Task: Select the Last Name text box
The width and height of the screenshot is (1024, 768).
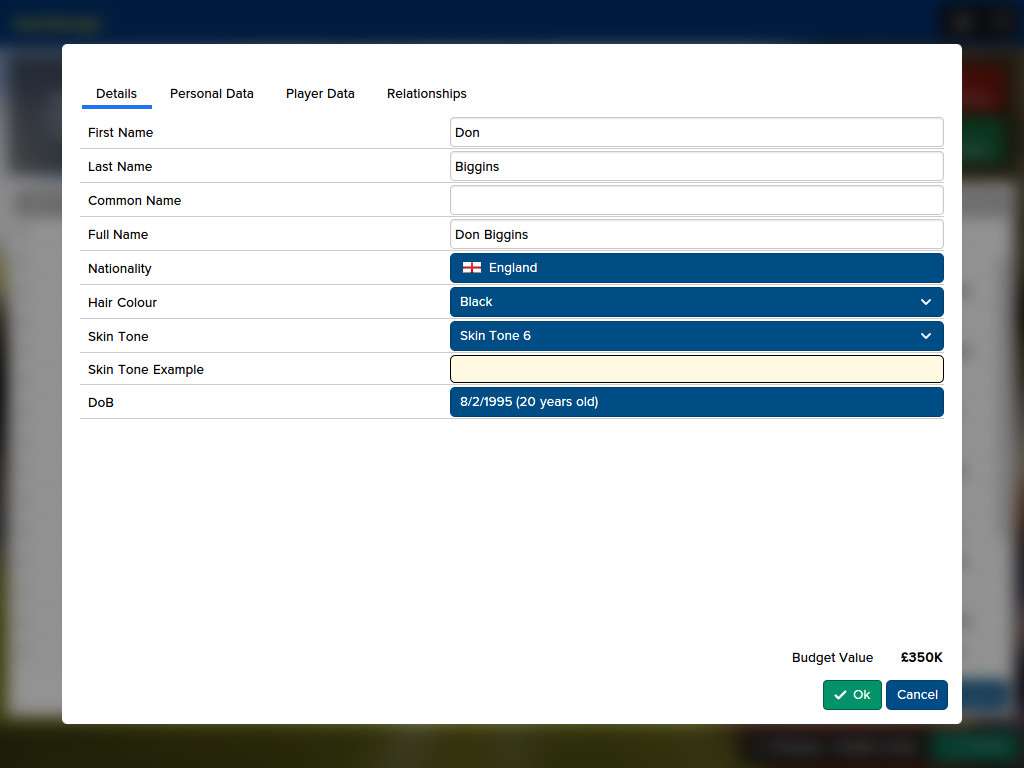Action: (697, 166)
